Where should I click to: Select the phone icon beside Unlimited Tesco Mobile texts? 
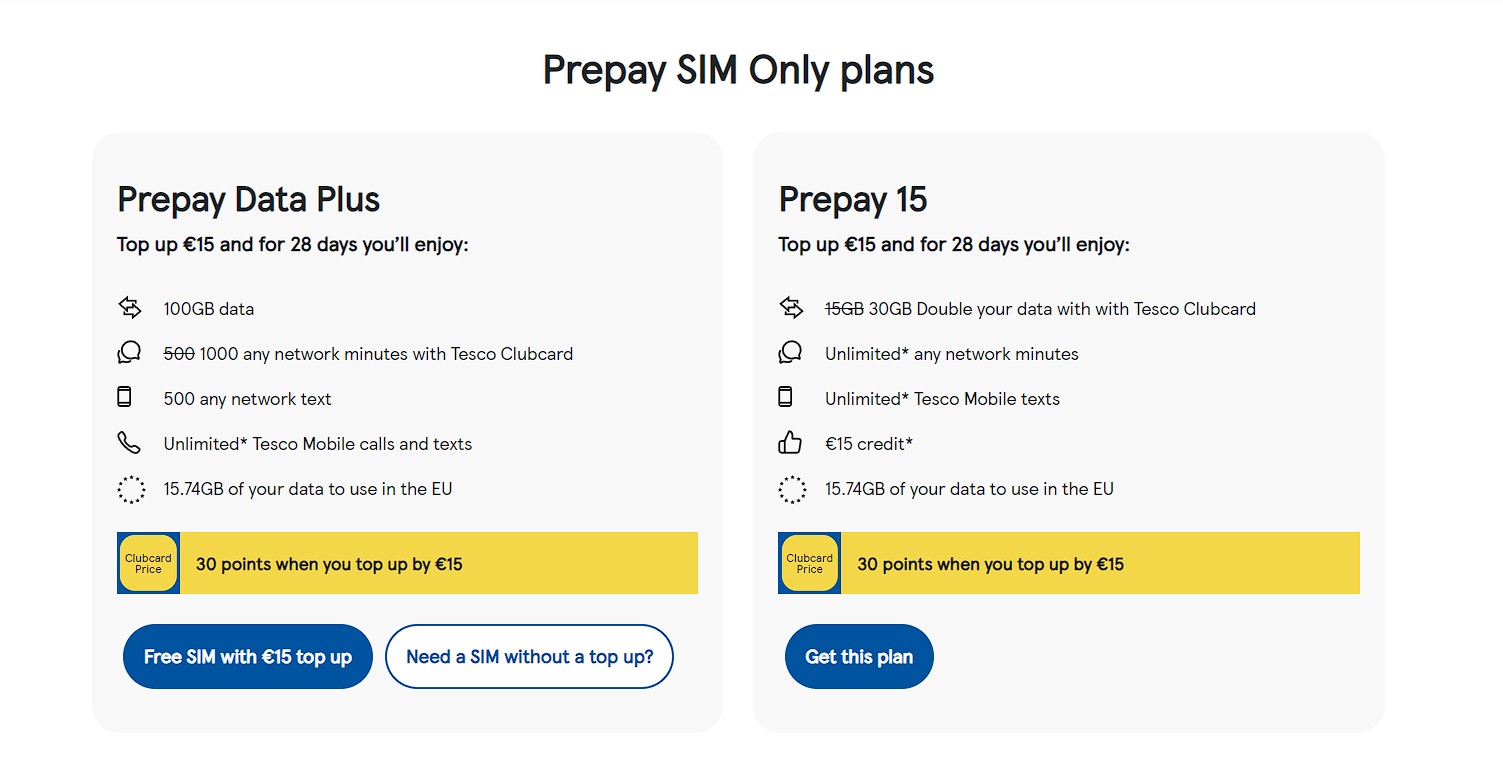(x=787, y=396)
